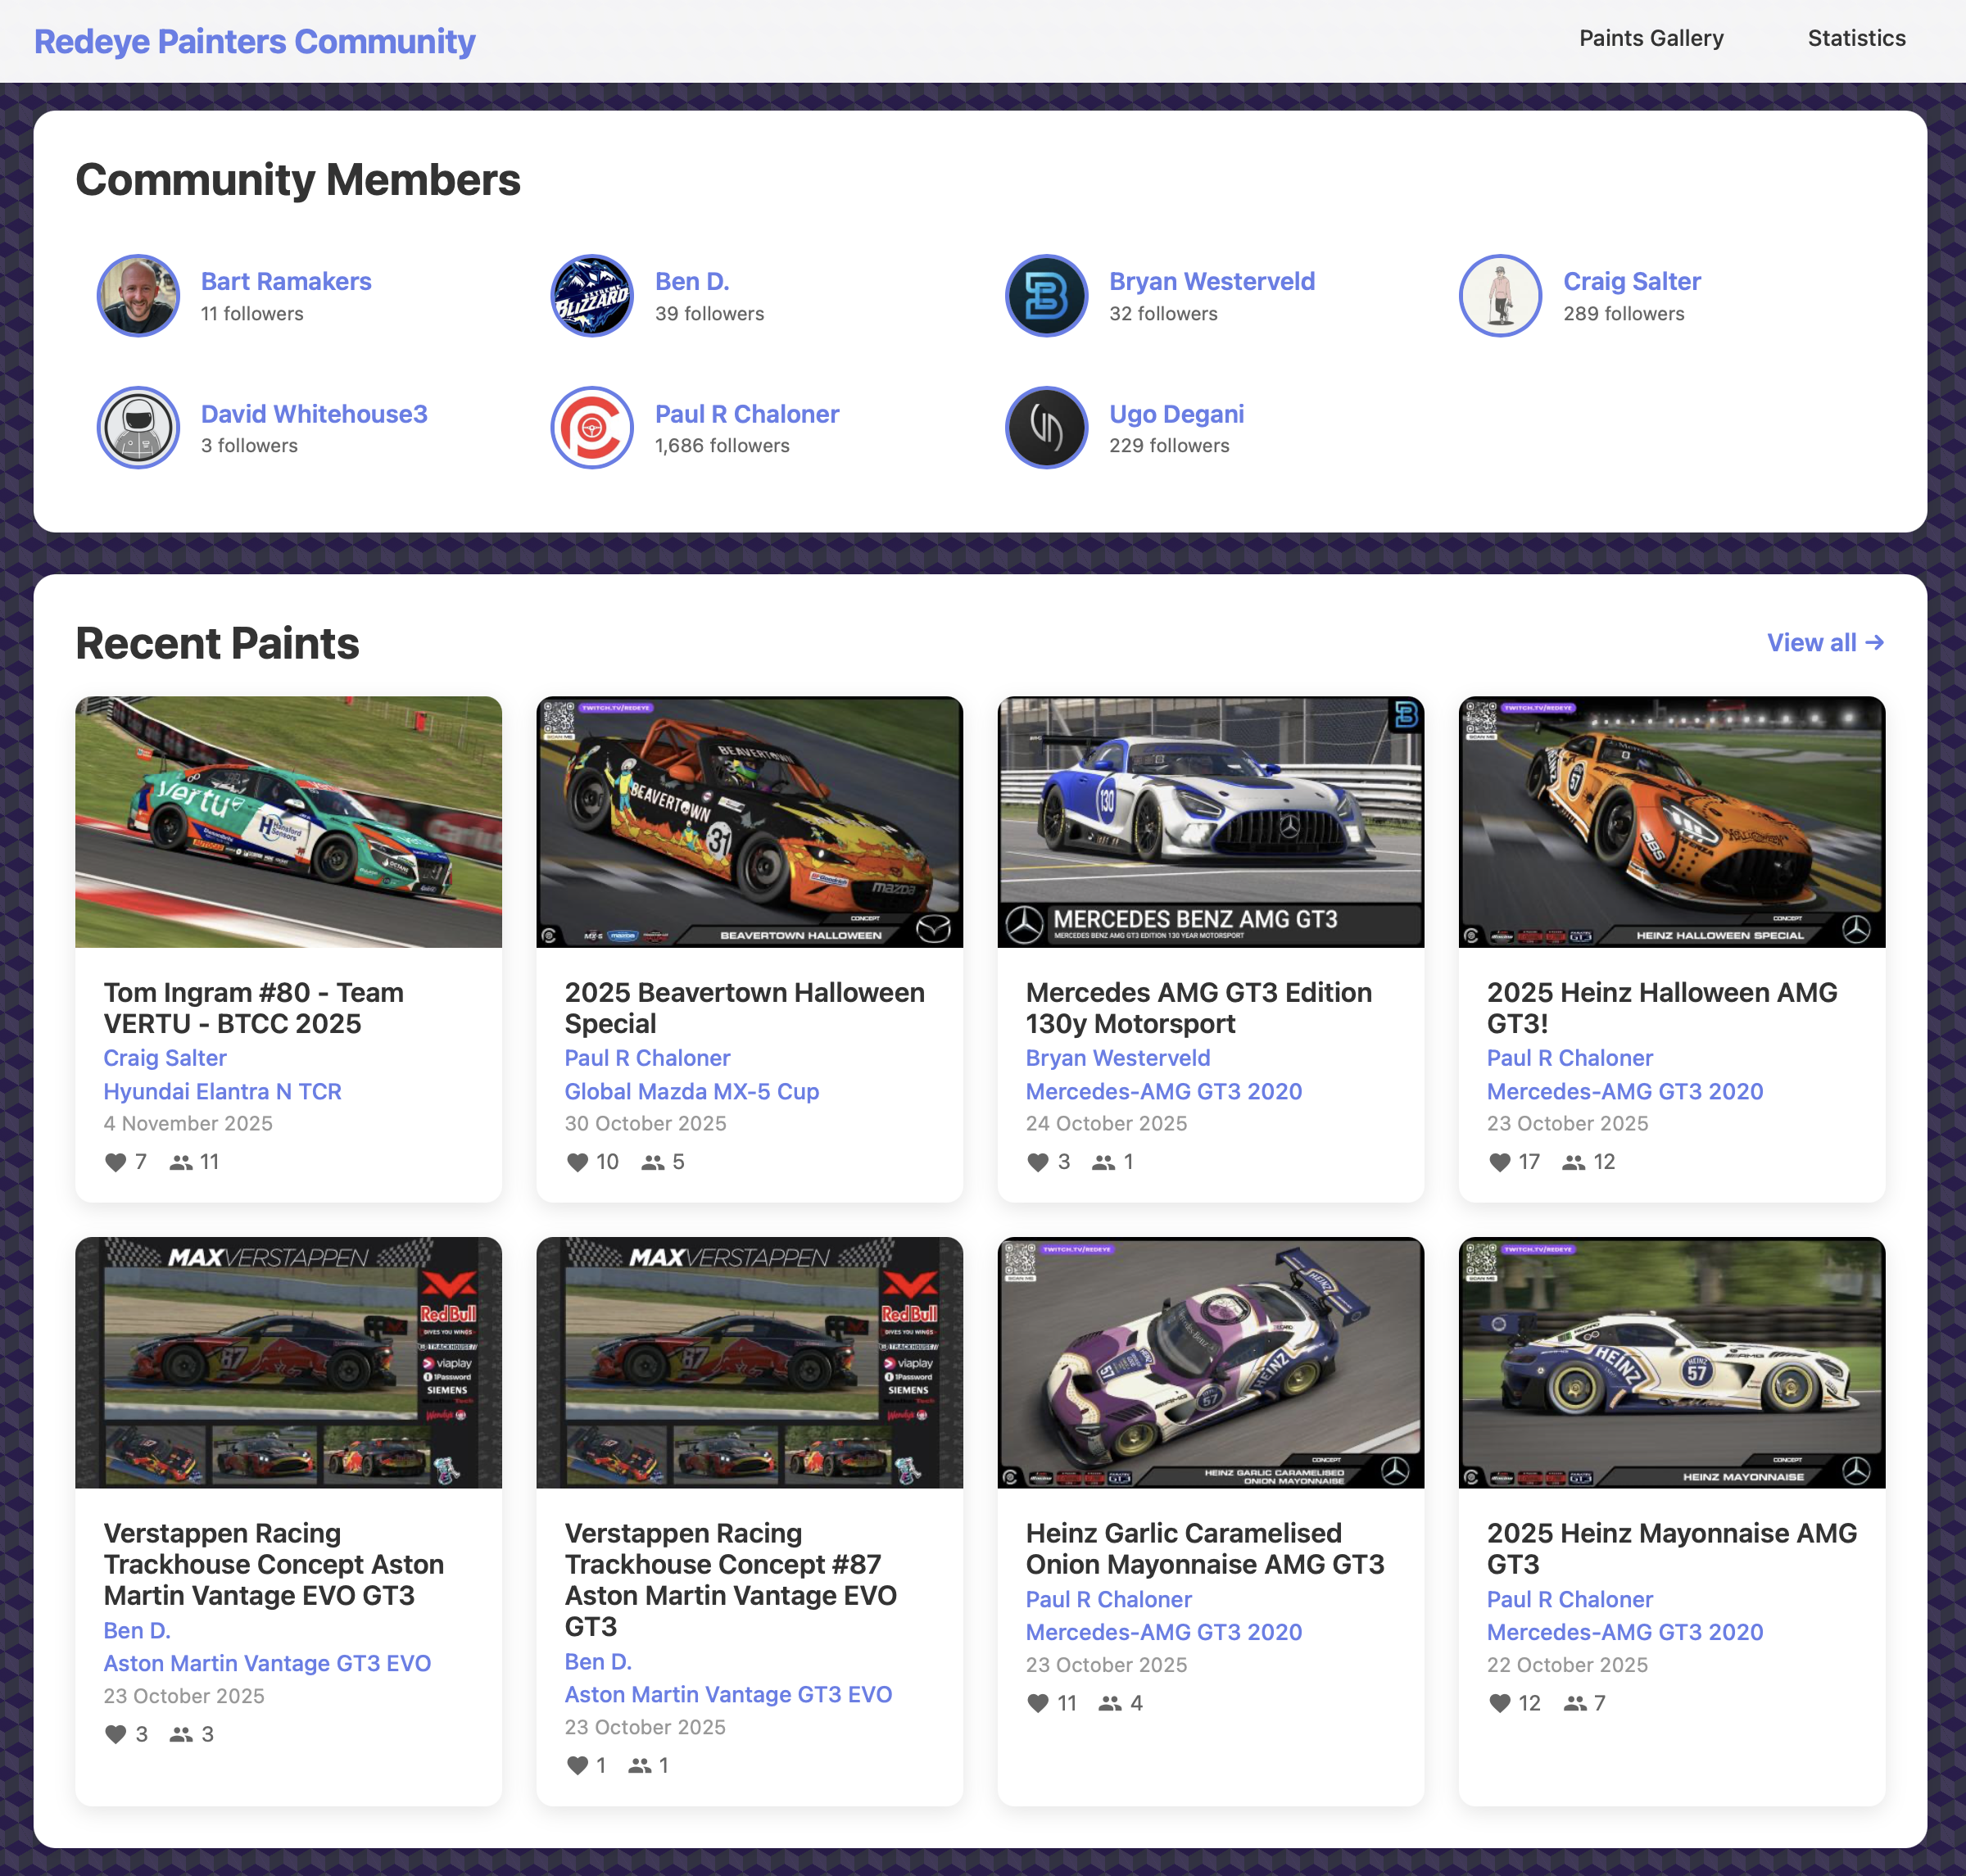Click users icon on Verstappen Concept #87 card
Viewport: 1966px width, 1876px height.
tap(640, 1765)
